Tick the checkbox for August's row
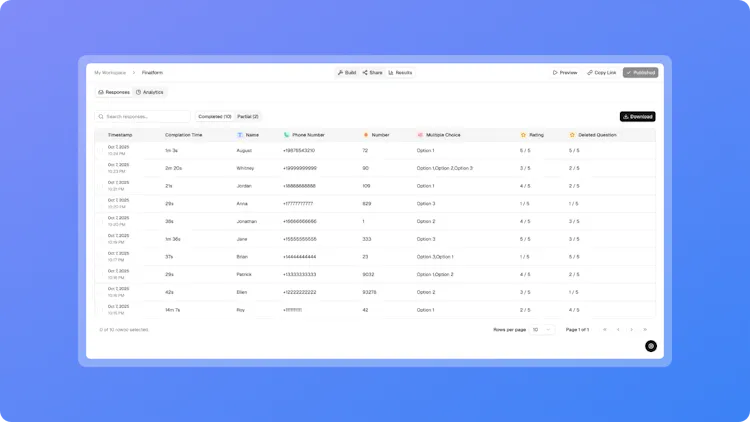The width and height of the screenshot is (750, 422). (101, 151)
